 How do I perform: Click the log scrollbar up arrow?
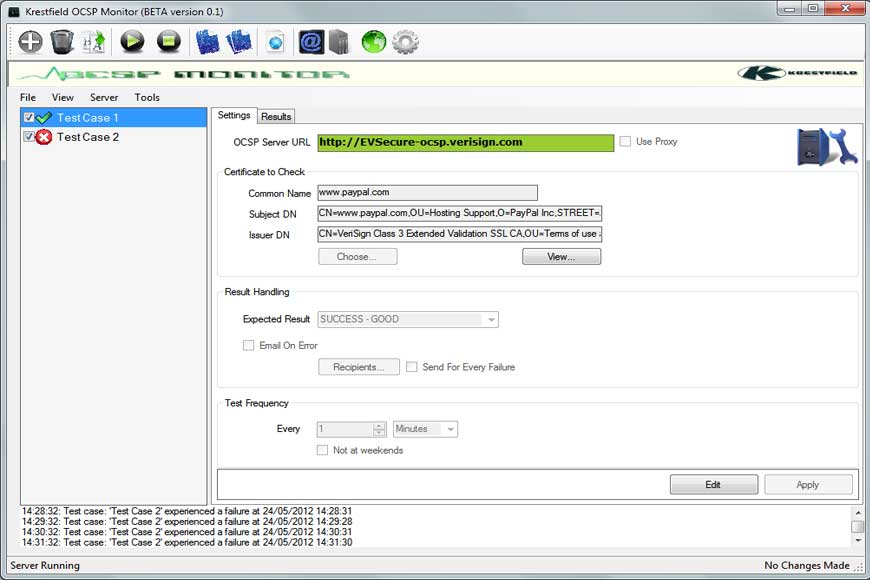pos(858,512)
